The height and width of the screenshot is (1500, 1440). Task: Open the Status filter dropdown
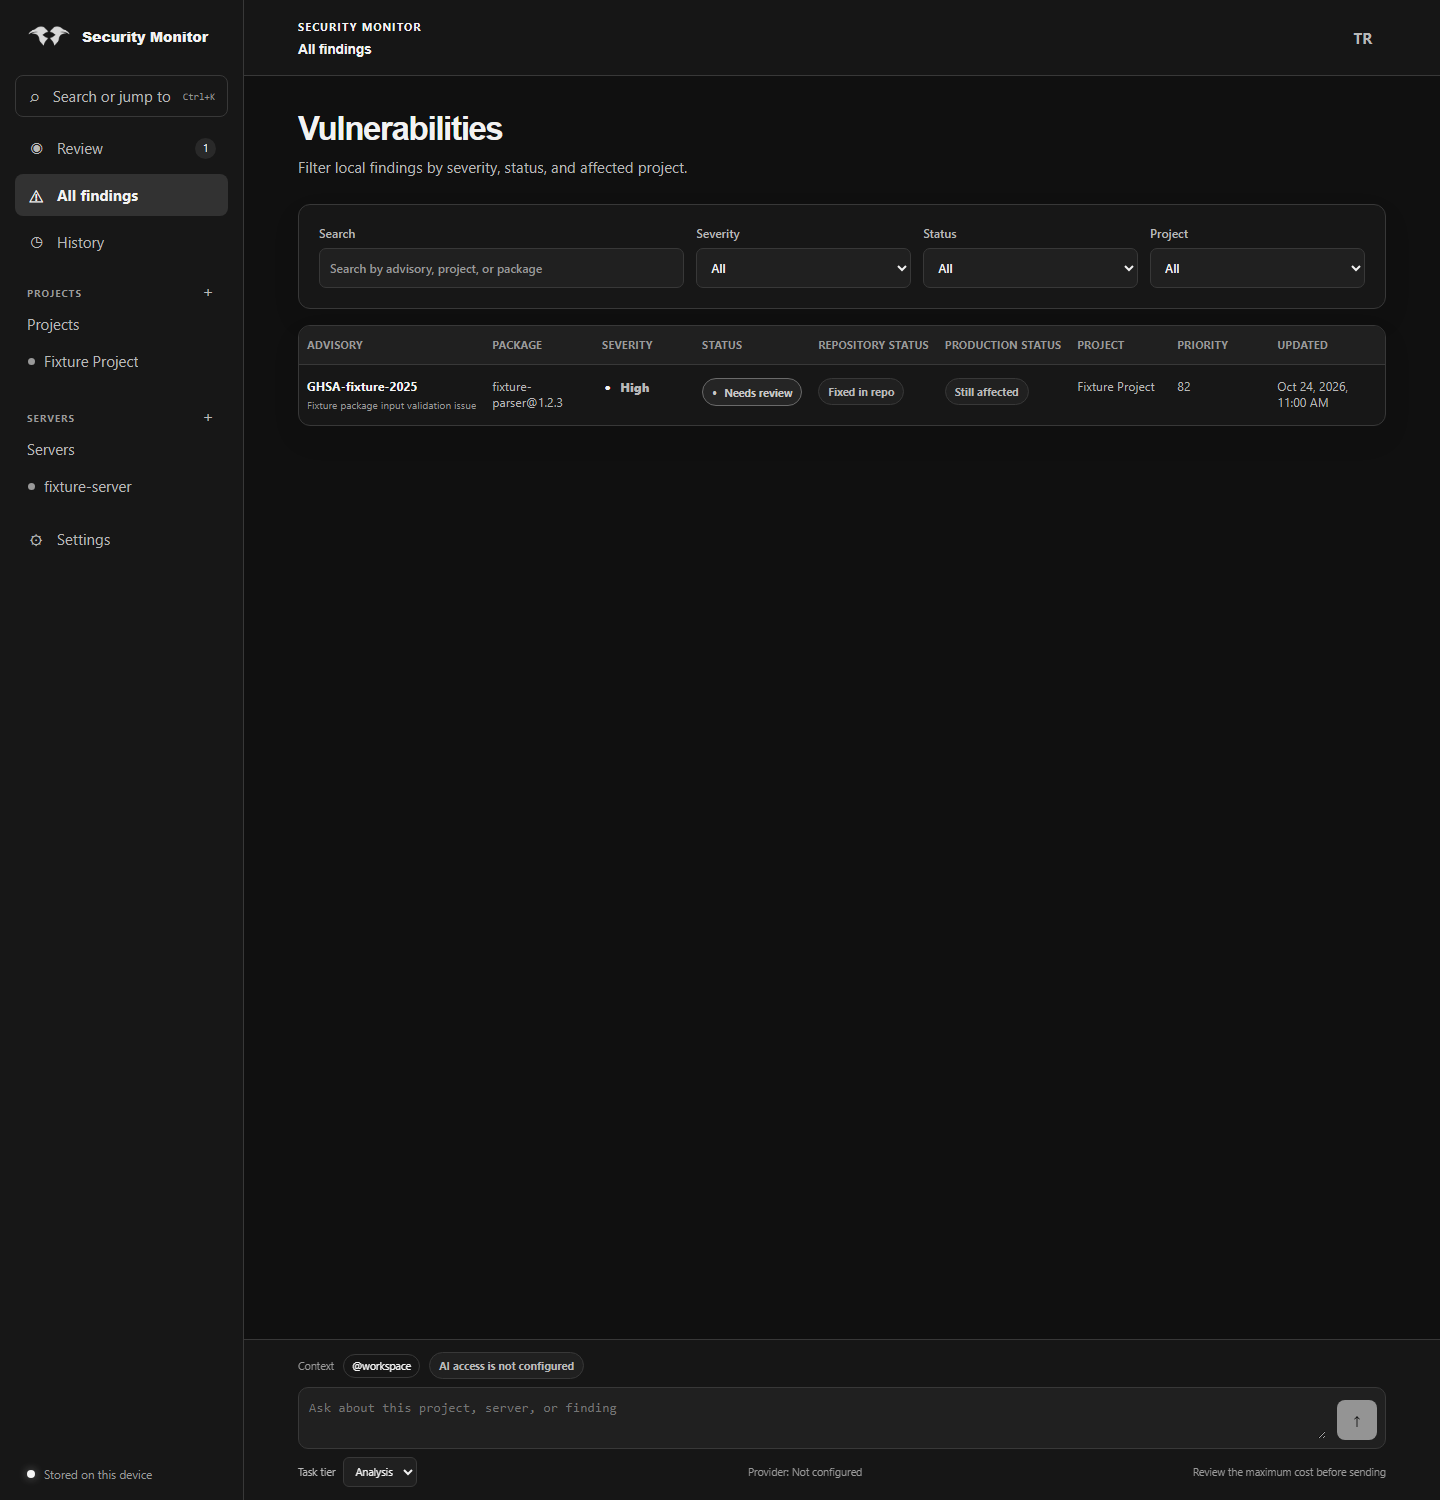coord(1030,268)
